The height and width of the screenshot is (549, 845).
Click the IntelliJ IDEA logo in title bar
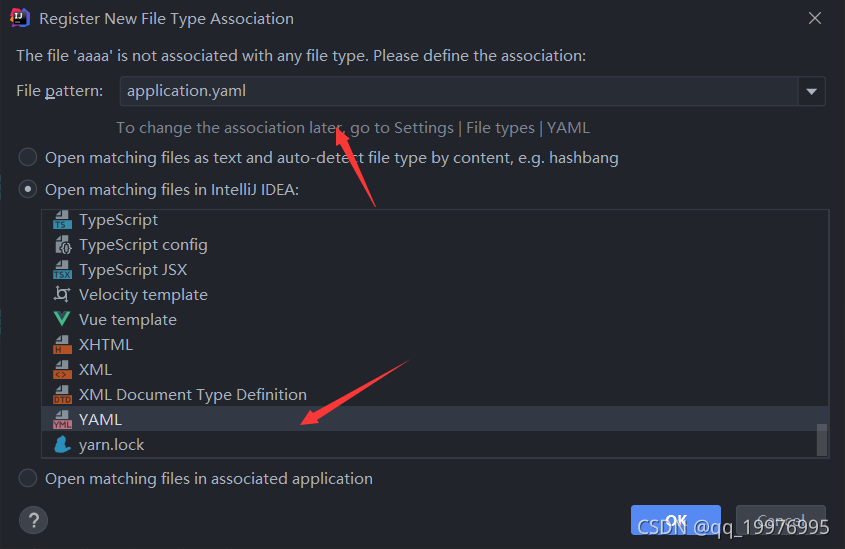pos(20,18)
